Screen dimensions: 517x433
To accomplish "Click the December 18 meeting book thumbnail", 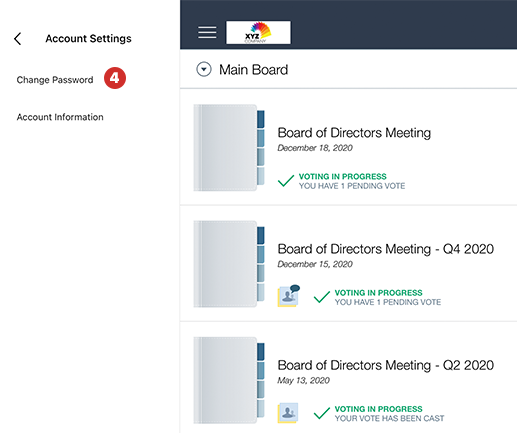I will 229,148.
